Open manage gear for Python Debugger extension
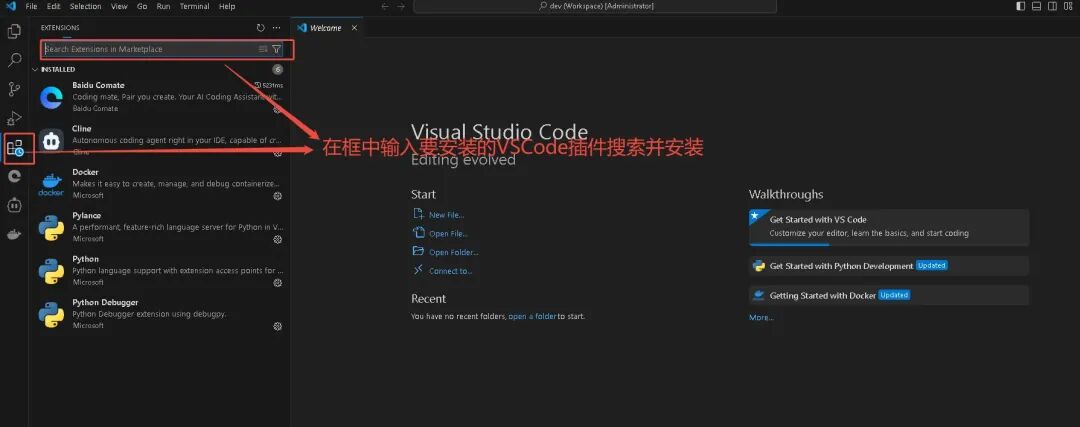The height and width of the screenshot is (427, 1080). pyautogui.click(x=278, y=326)
